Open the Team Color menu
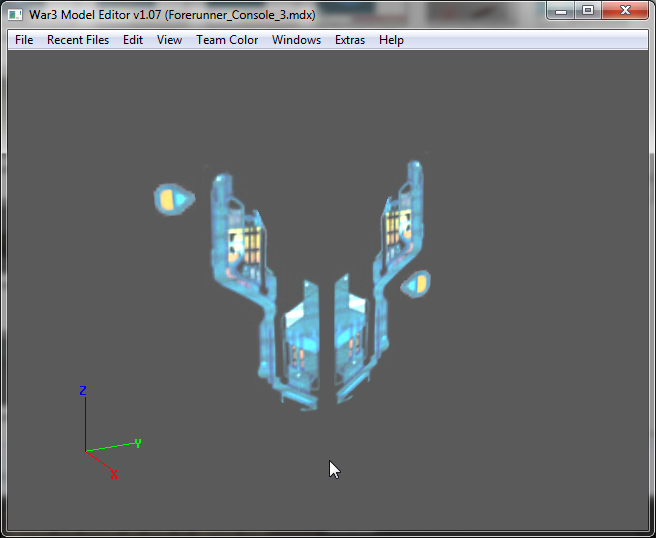The height and width of the screenshot is (538, 656). (x=227, y=40)
